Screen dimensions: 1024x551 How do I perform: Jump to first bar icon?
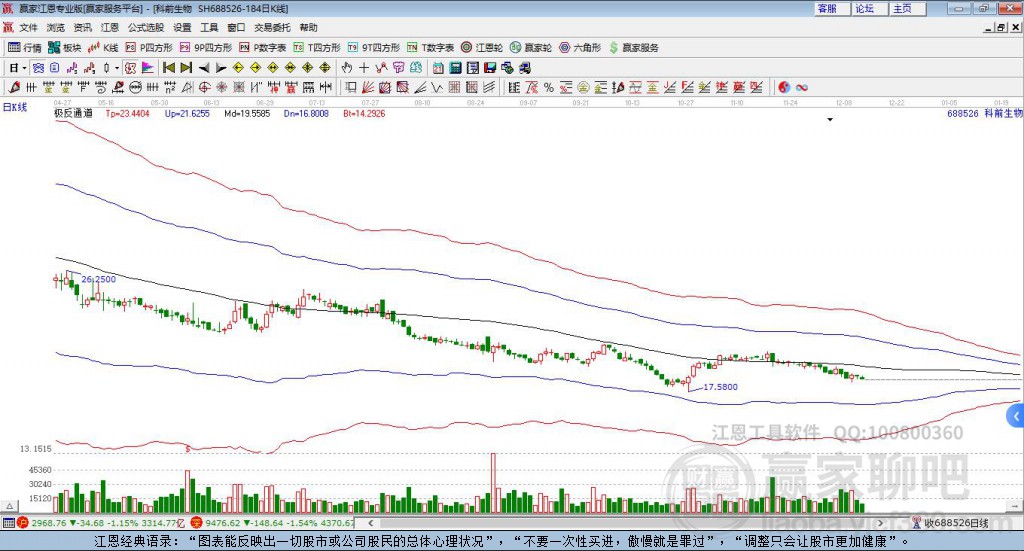(x=168, y=68)
